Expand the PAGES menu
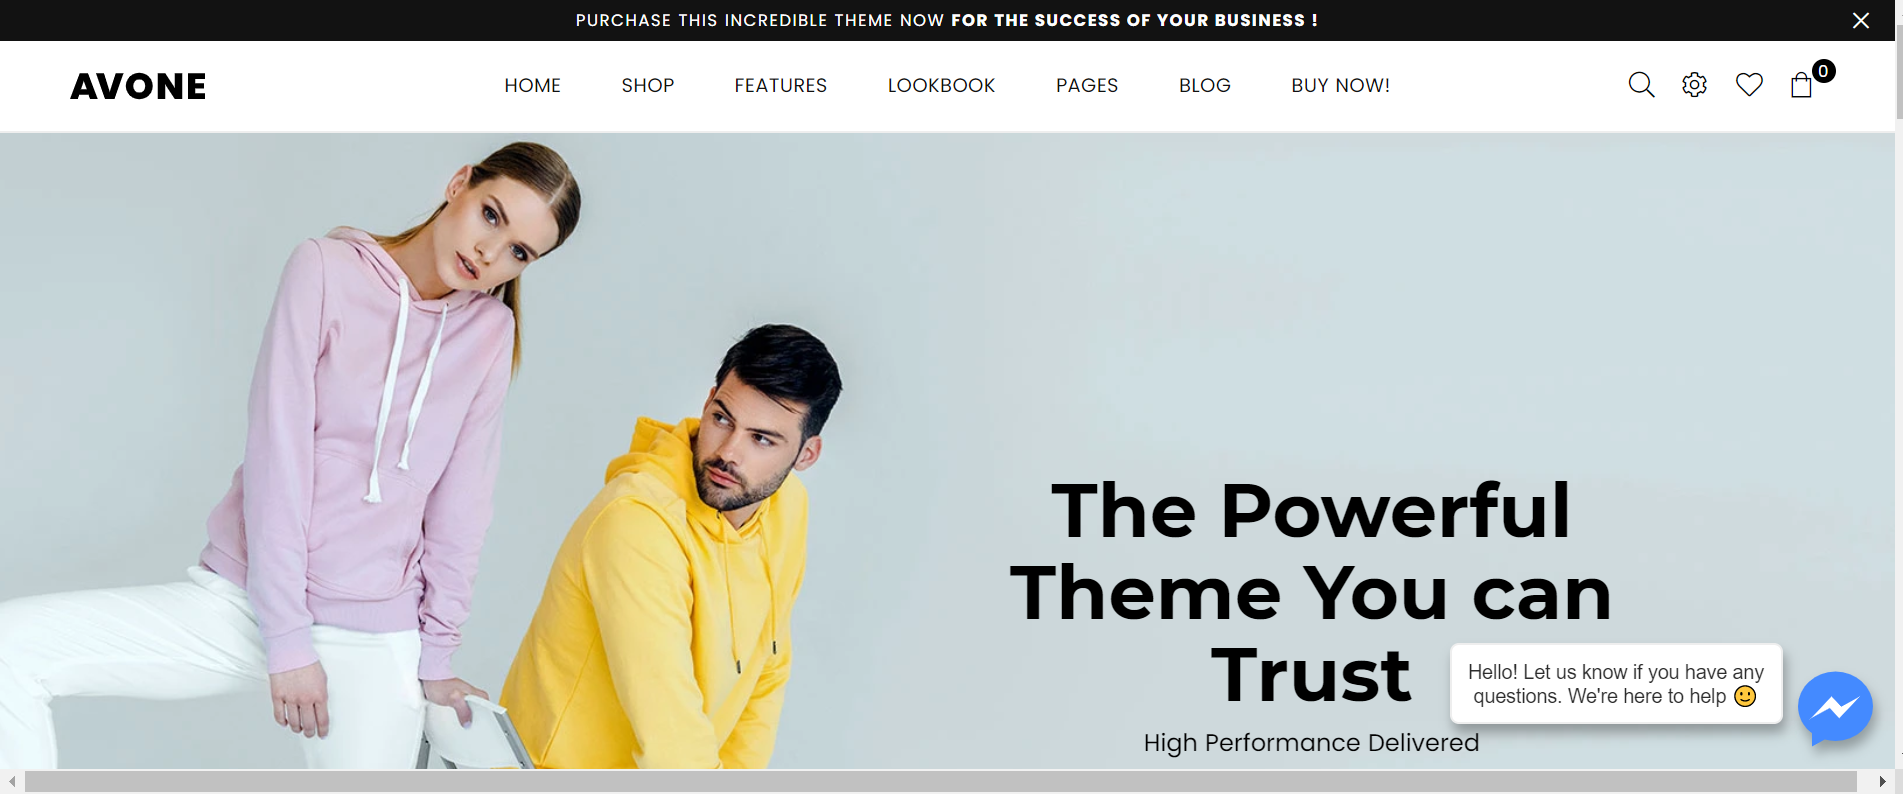Viewport: 1903px width, 794px height. 1087,85
